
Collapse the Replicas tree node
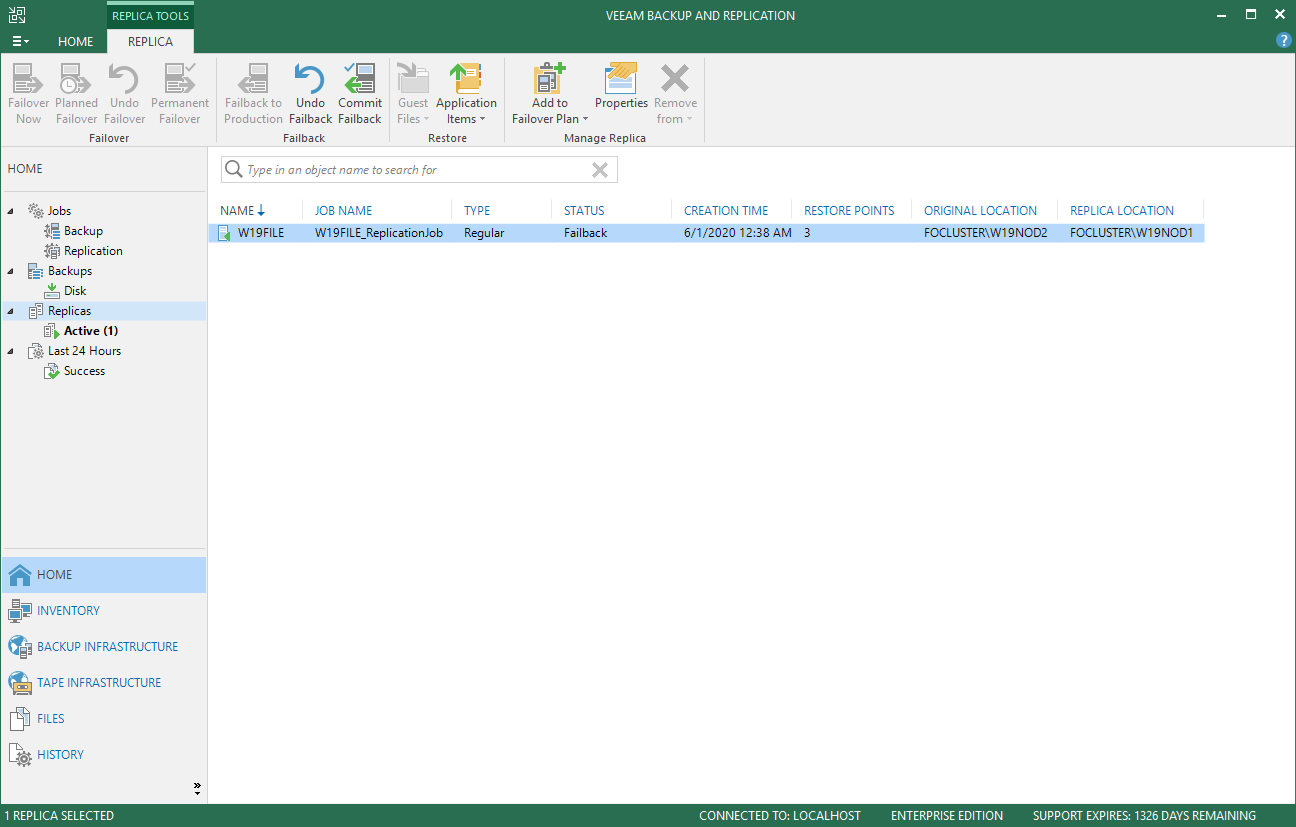coord(12,311)
